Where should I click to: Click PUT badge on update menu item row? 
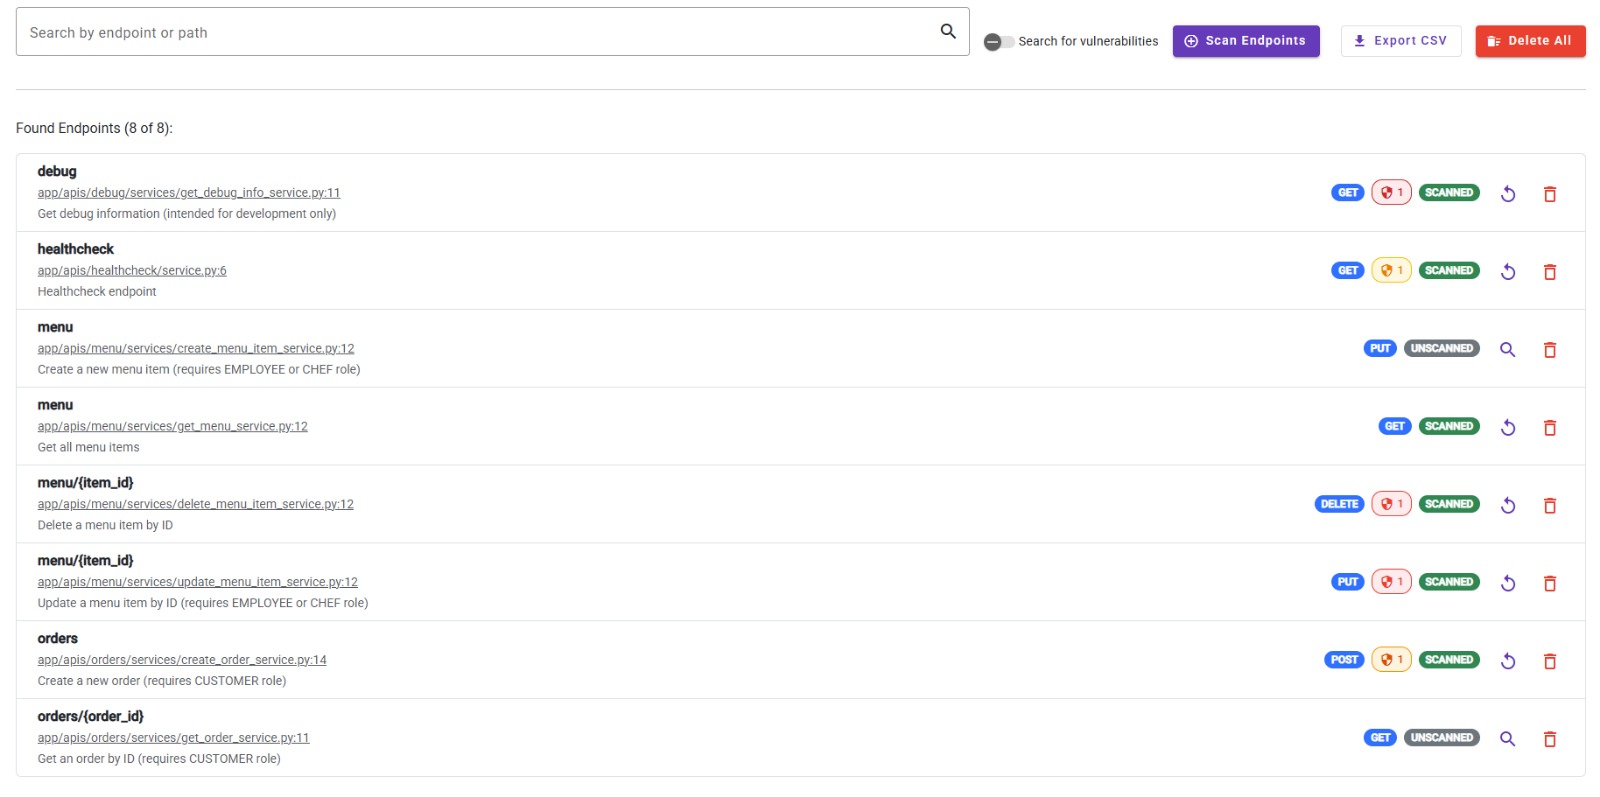[1348, 583]
